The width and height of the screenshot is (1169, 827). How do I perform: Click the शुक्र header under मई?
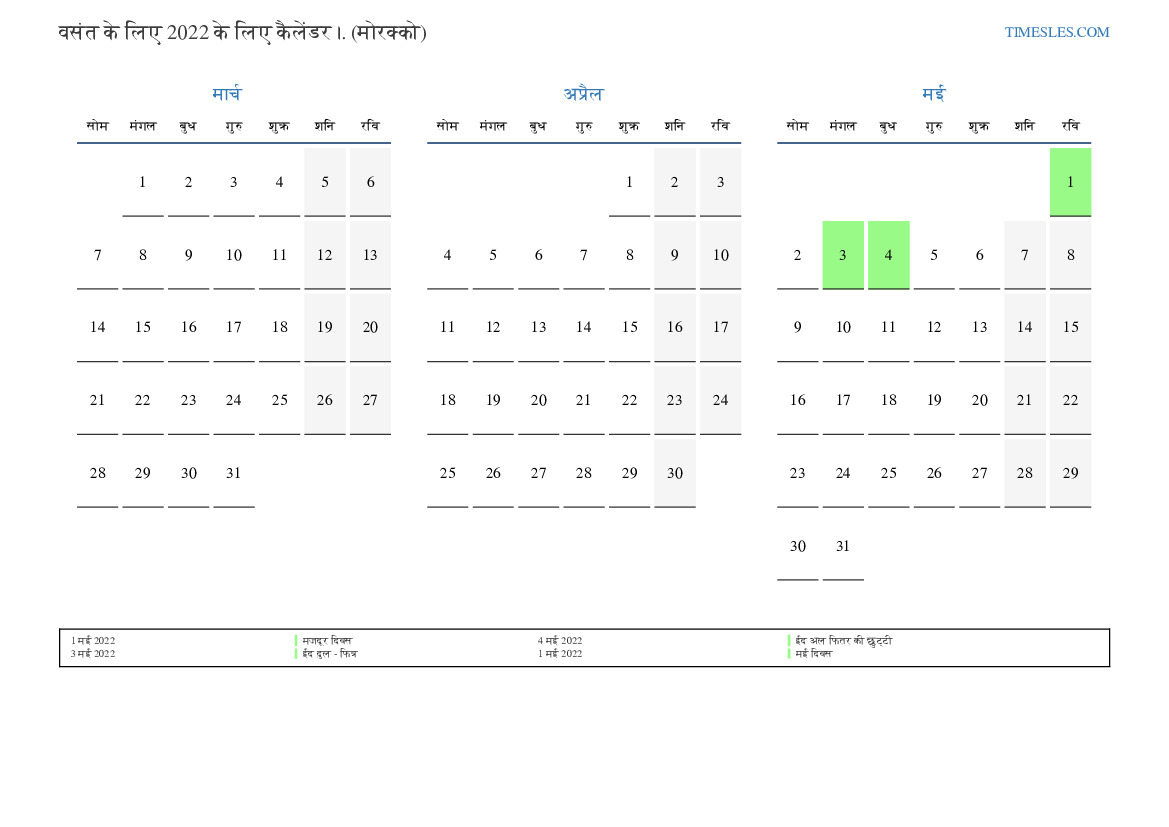point(979,126)
